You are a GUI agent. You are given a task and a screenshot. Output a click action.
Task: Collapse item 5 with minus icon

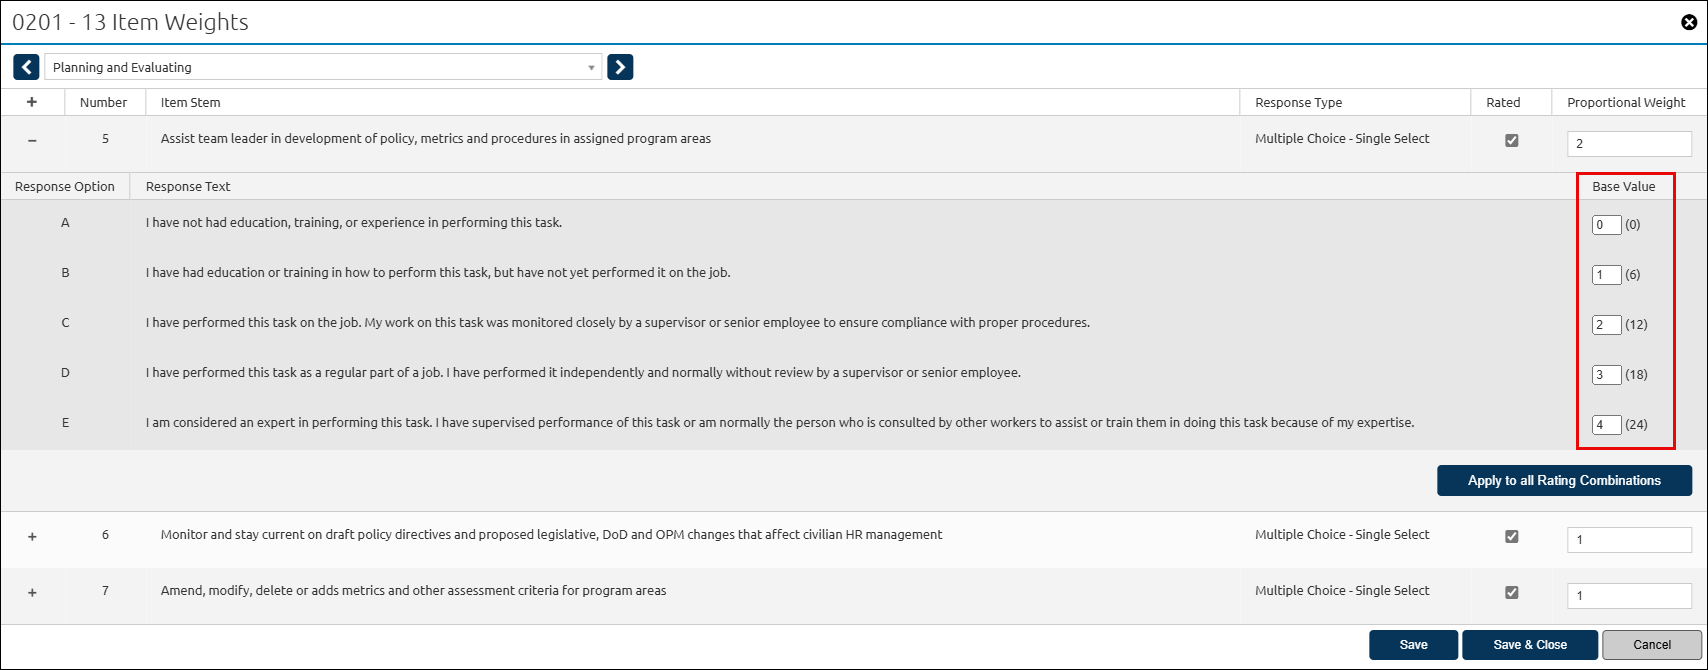32,140
